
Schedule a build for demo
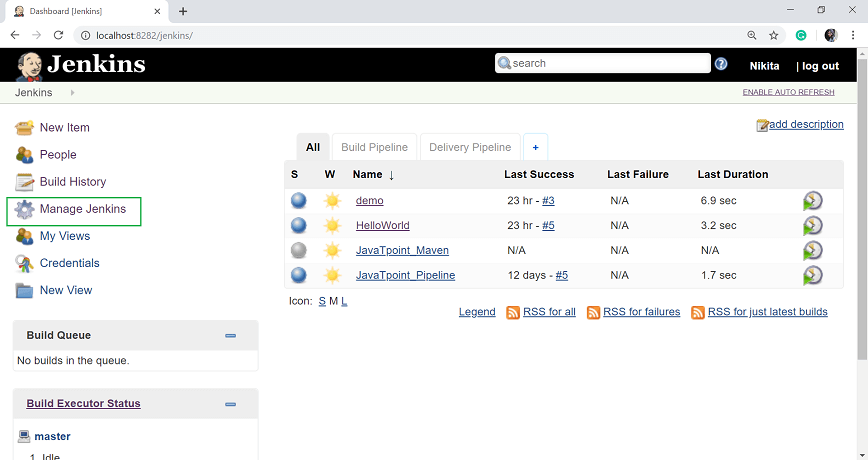point(813,201)
